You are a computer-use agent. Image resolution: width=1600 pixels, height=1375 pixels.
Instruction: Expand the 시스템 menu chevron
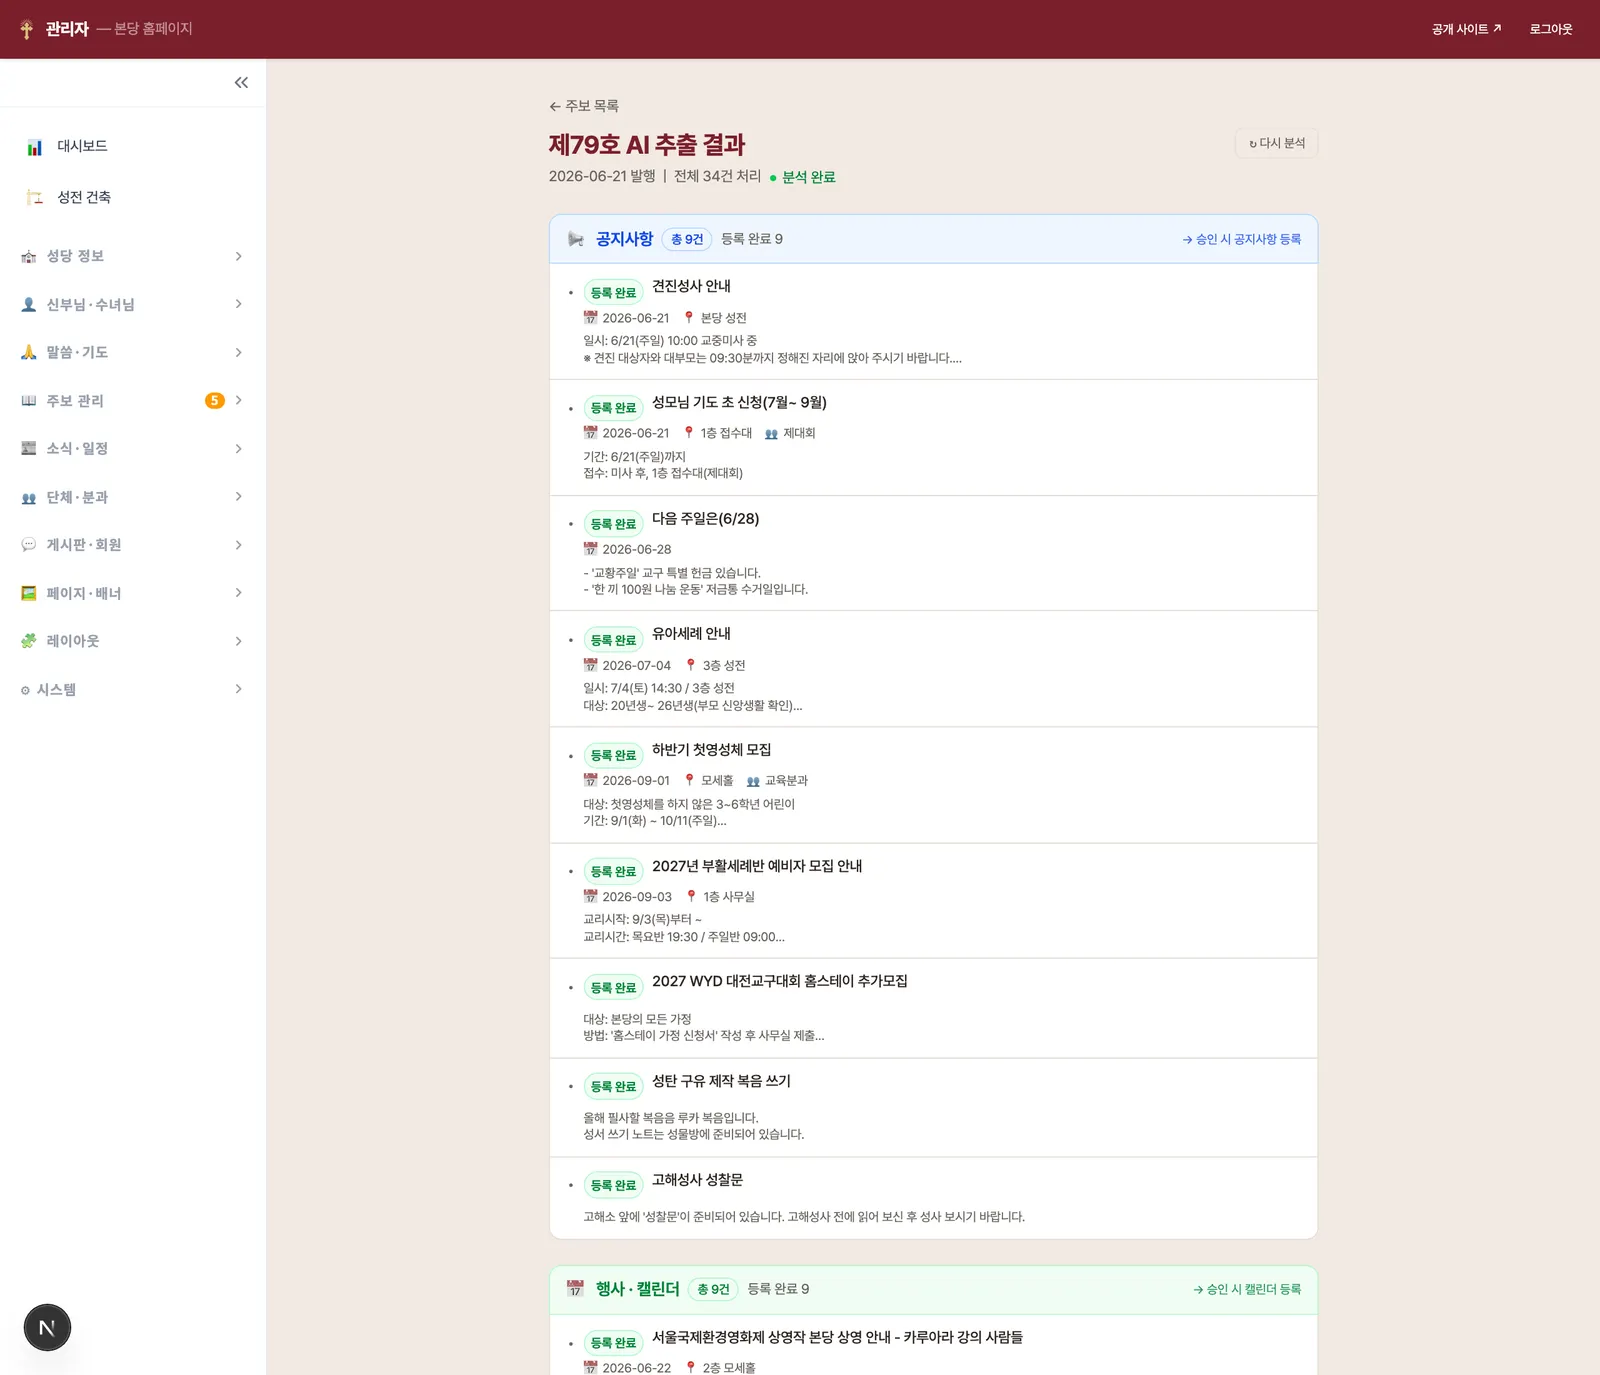coord(238,689)
